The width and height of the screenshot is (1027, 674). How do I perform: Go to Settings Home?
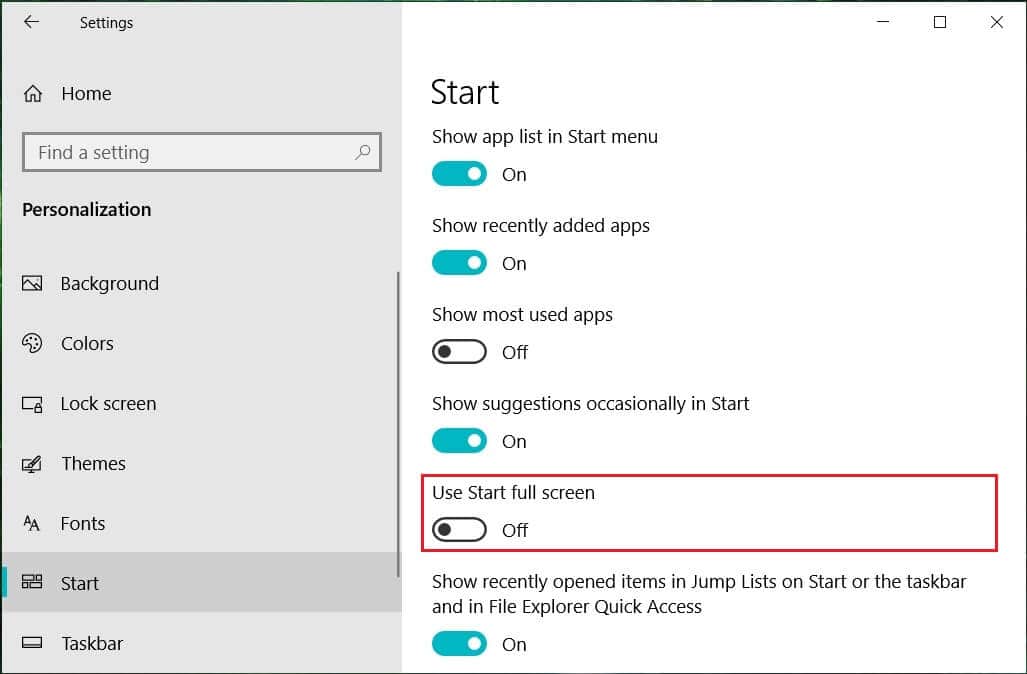point(88,93)
